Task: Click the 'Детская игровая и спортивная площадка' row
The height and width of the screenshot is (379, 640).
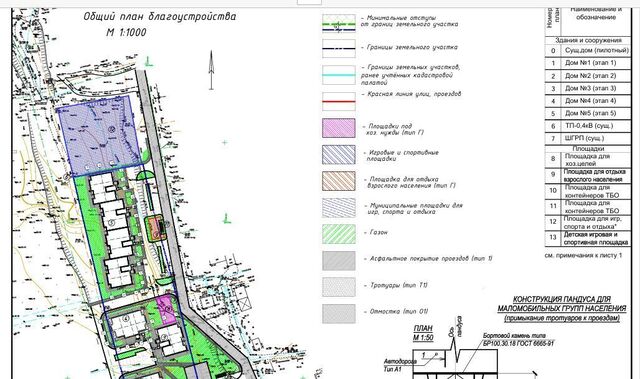Action: tap(588, 239)
